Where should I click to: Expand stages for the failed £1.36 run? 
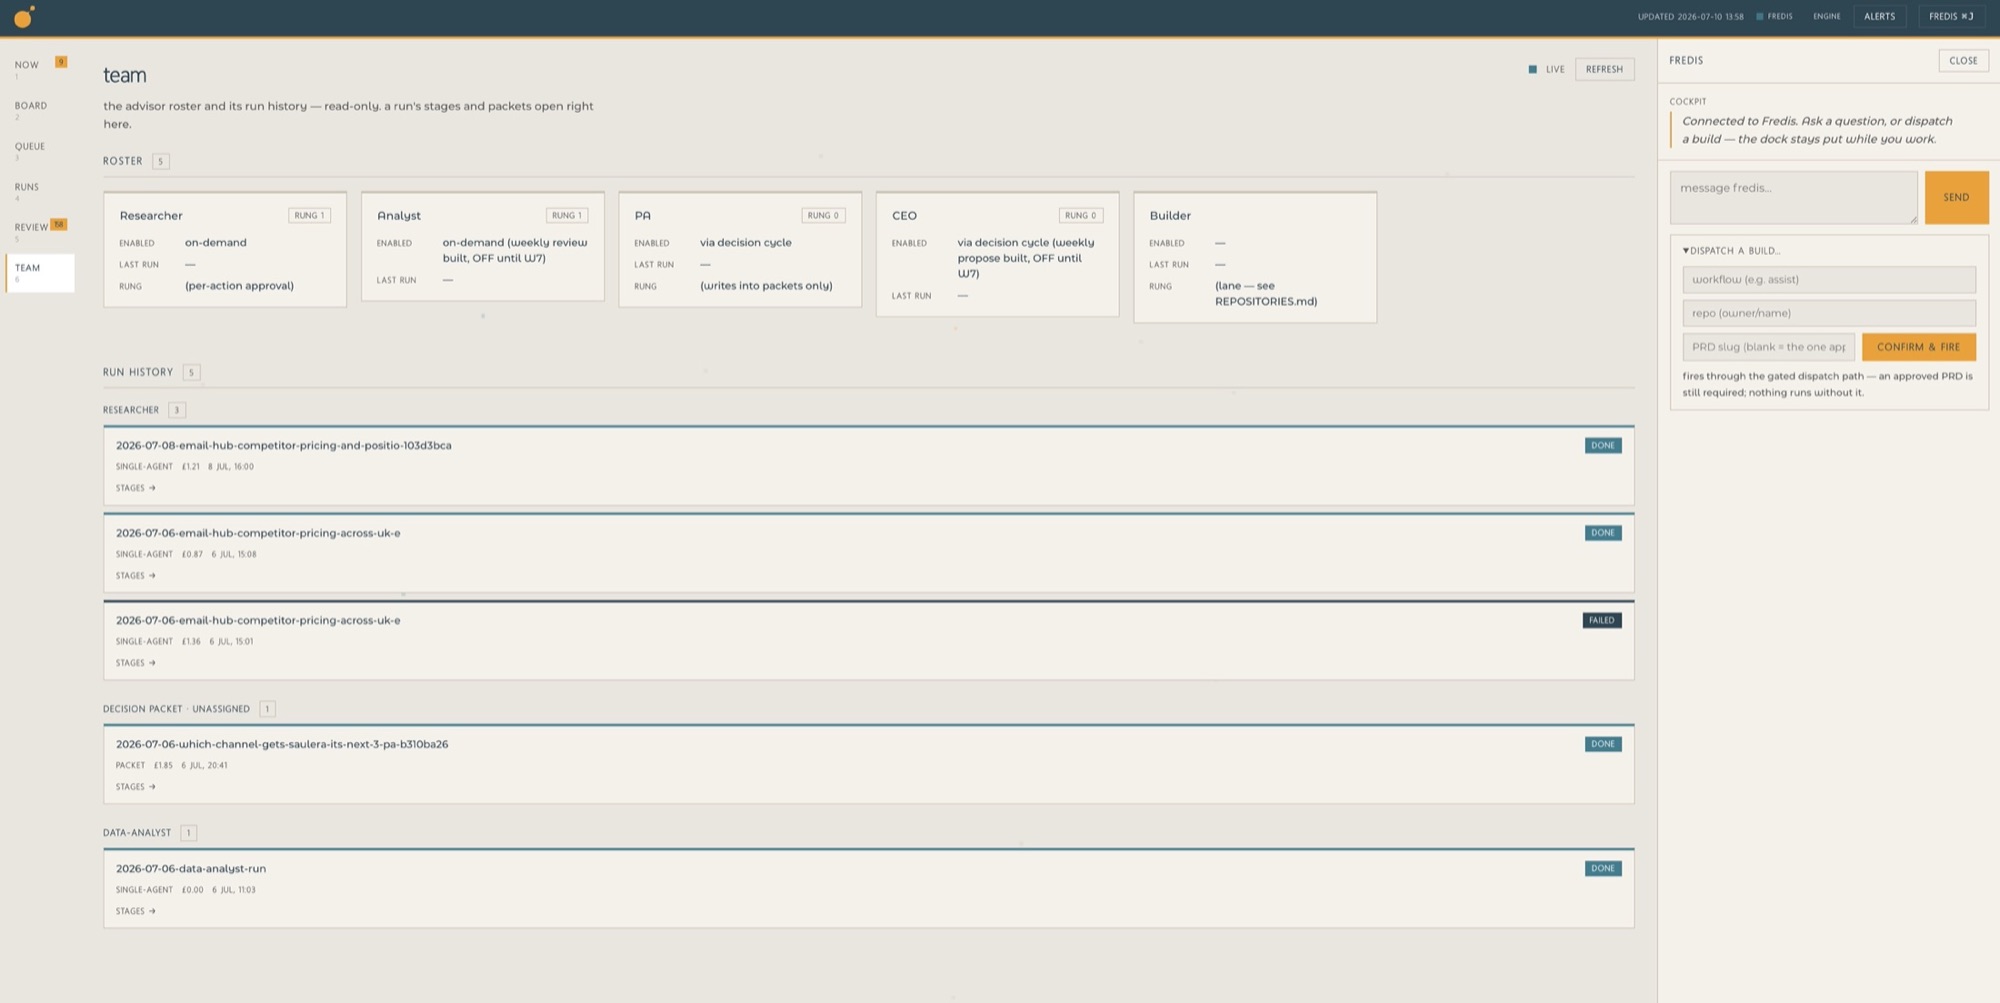click(x=135, y=663)
